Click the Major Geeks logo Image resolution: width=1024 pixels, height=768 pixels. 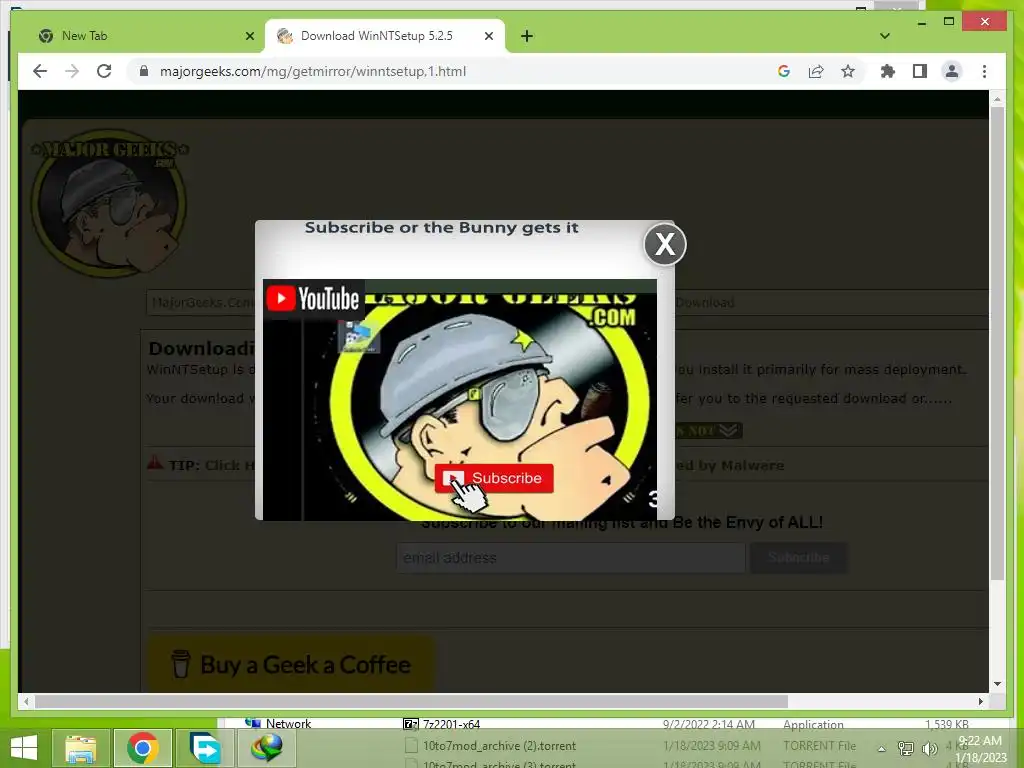pyautogui.click(x=110, y=202)
